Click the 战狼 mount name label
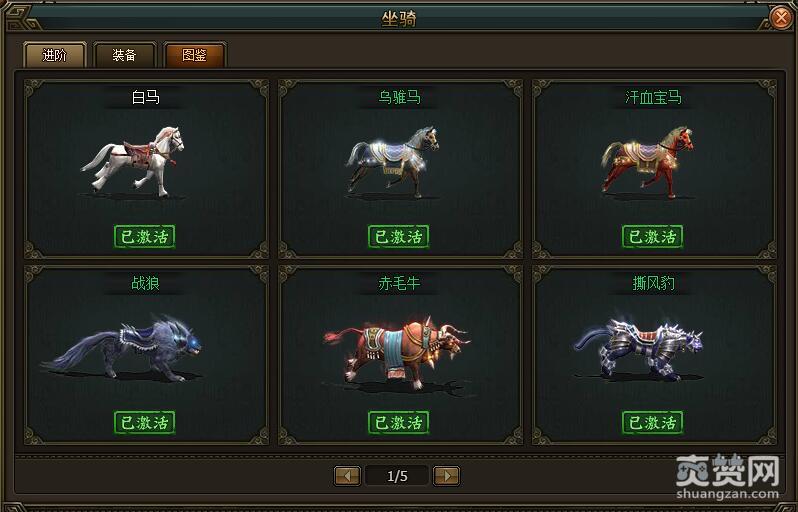 (146, 283)
